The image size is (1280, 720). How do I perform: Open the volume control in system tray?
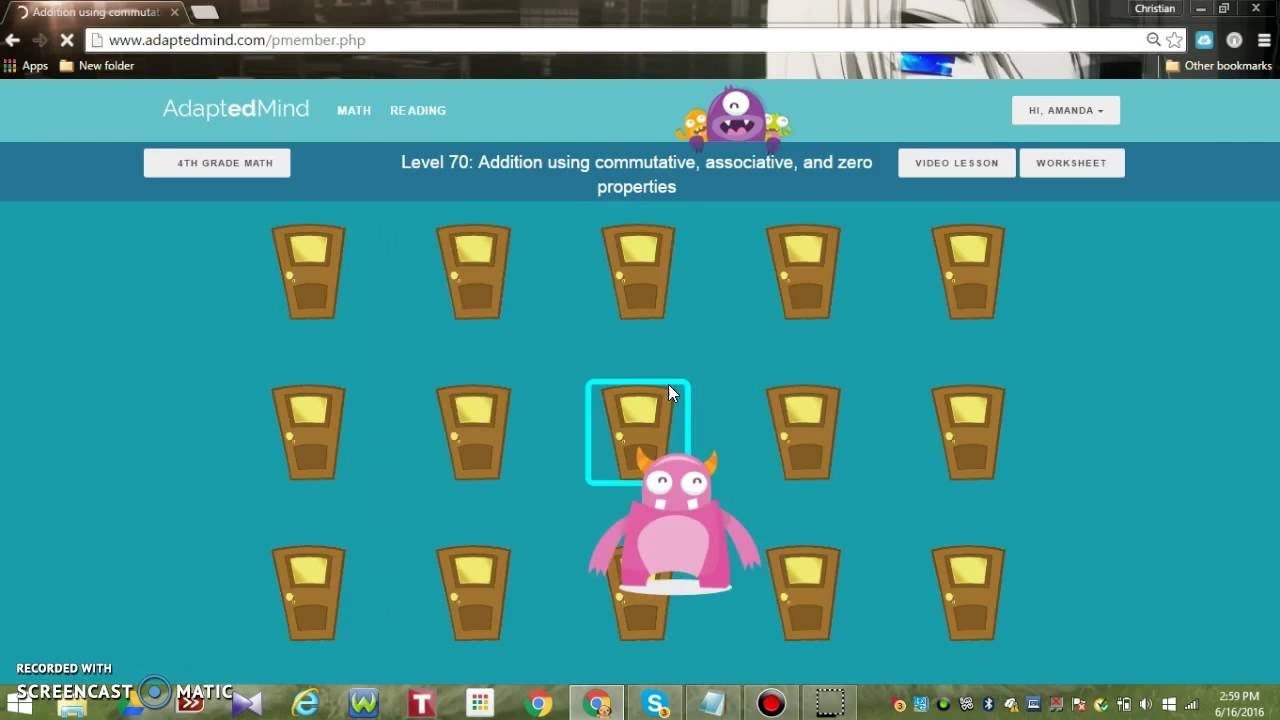tap(1146, 704)
